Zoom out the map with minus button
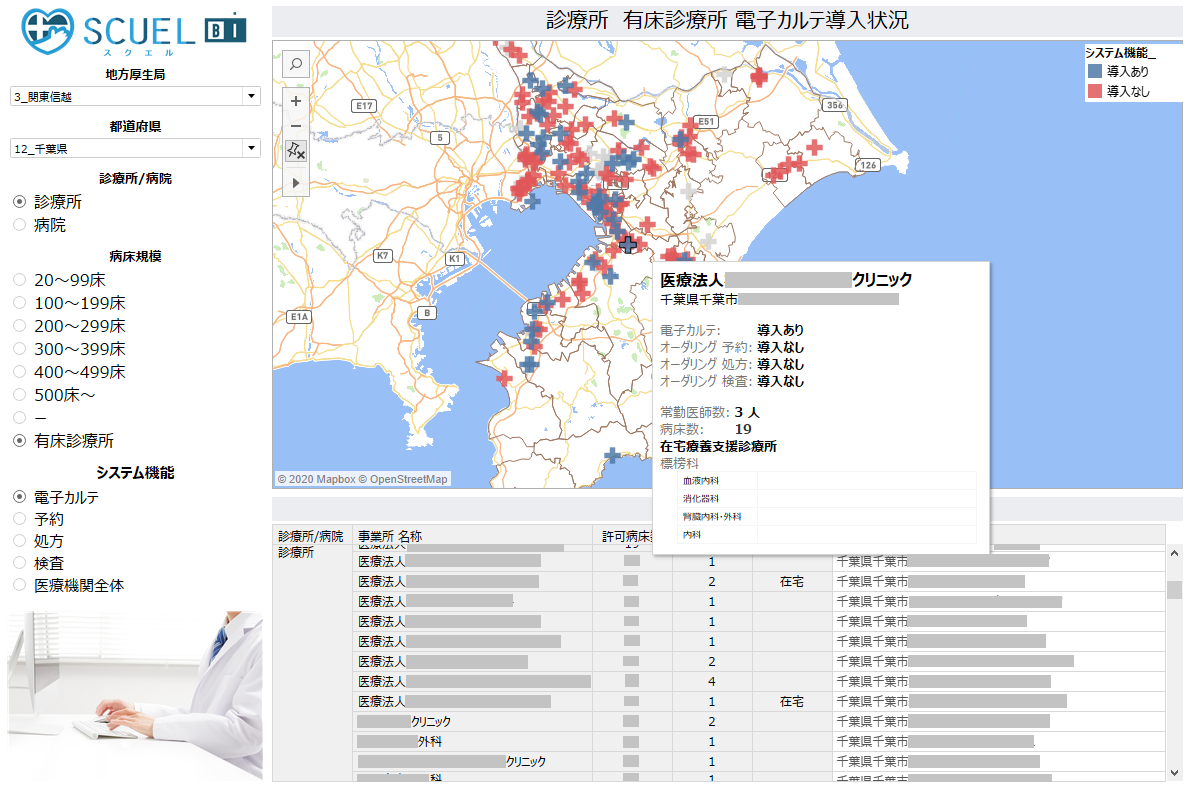The image size is (1189, 789). point(296,126)
